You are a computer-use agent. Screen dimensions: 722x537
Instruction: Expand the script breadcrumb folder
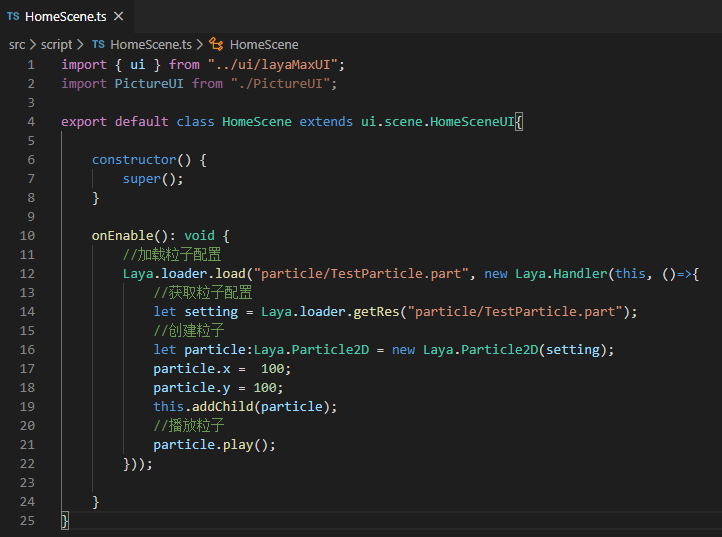[x=56, y=44]
